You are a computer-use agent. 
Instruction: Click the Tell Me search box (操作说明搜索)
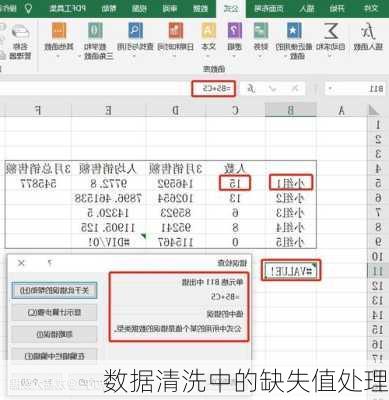pyautogui.click(x=8, y=8)
